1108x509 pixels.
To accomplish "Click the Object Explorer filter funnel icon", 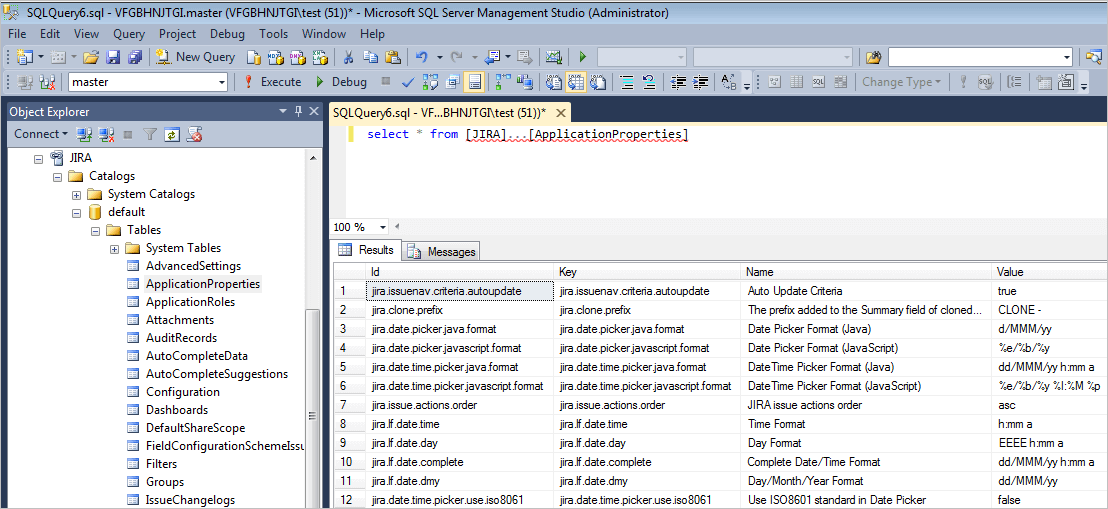I will (149, 134).
